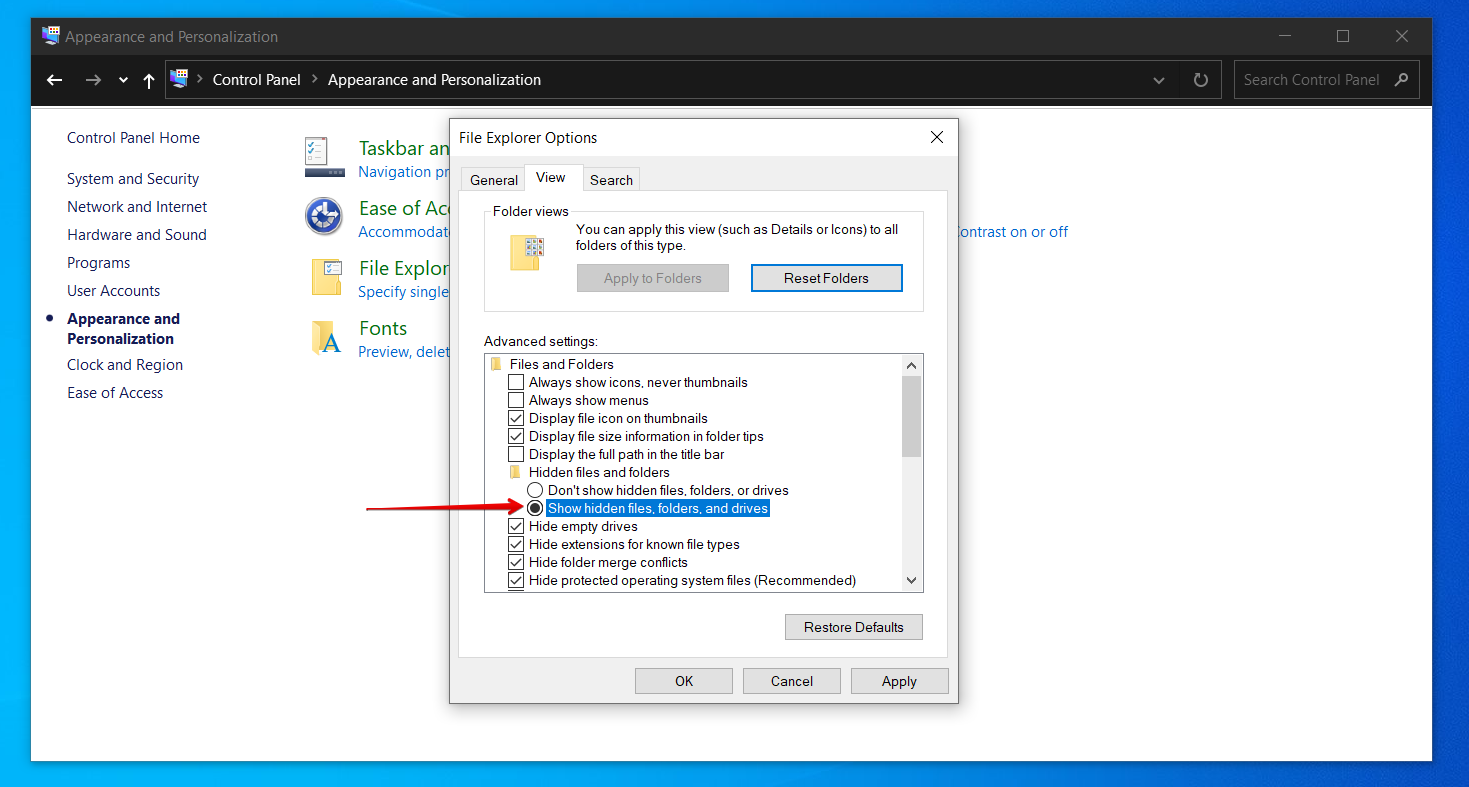Click the Hidden files and folders tree node

click(x=598, y=472)
